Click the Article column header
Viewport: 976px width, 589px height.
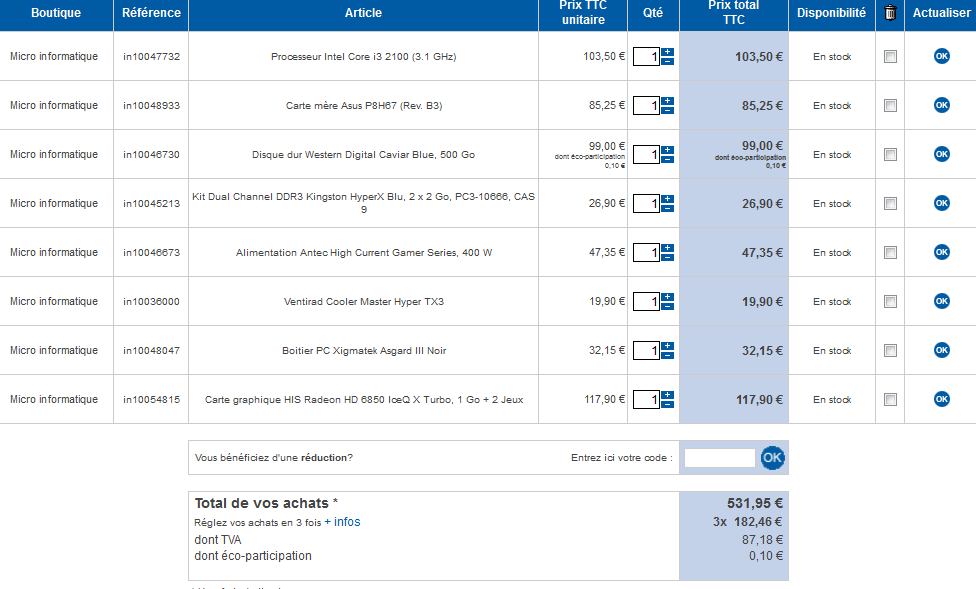point(363,14)
